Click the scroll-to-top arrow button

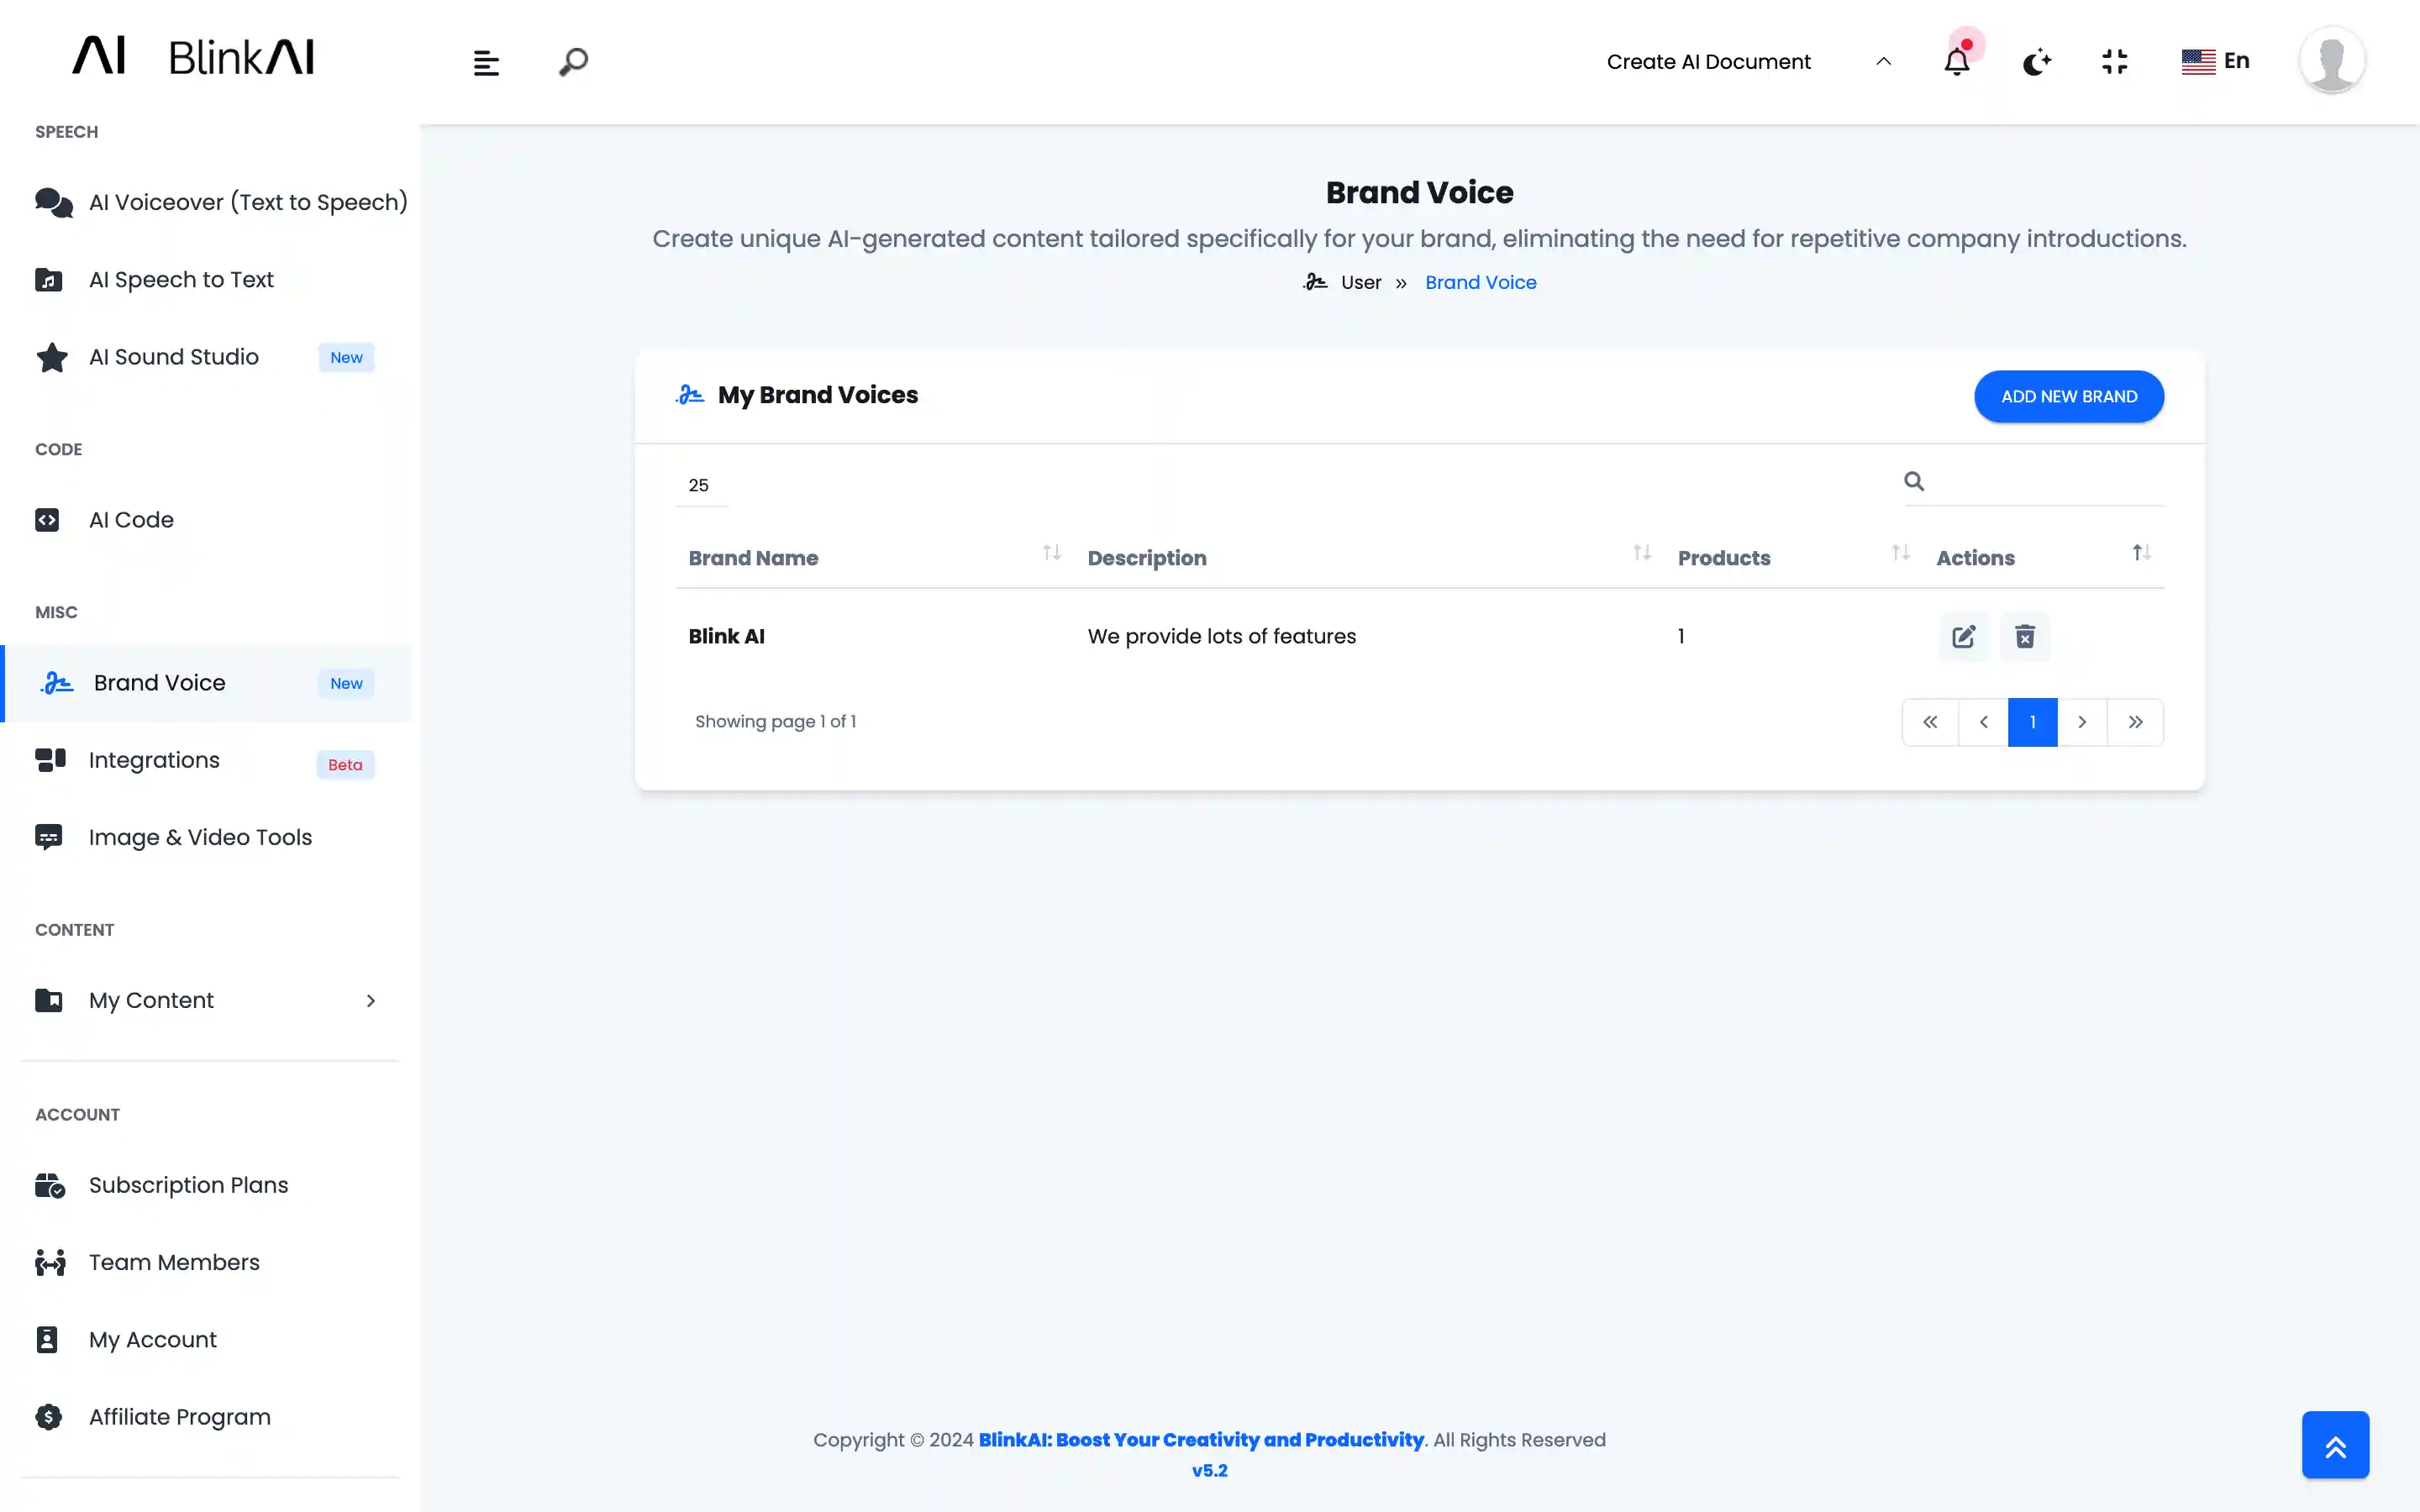coord(2335,1444)
